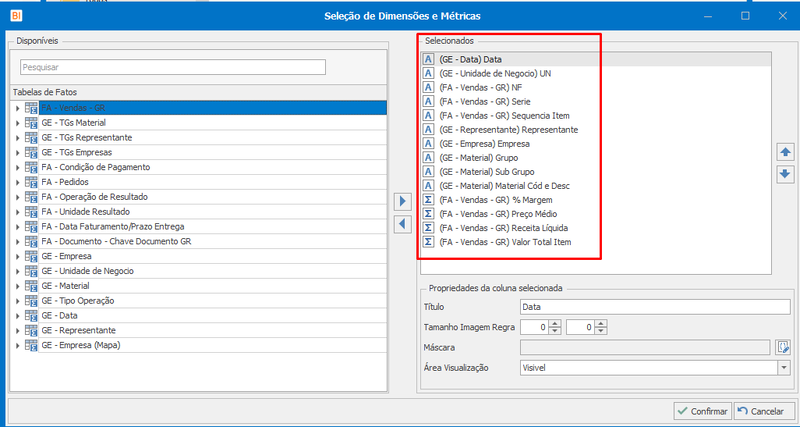Screen dimensions: 800x427
Task: Click table icon of GE - Material
Action: click(x=31, y=286)
